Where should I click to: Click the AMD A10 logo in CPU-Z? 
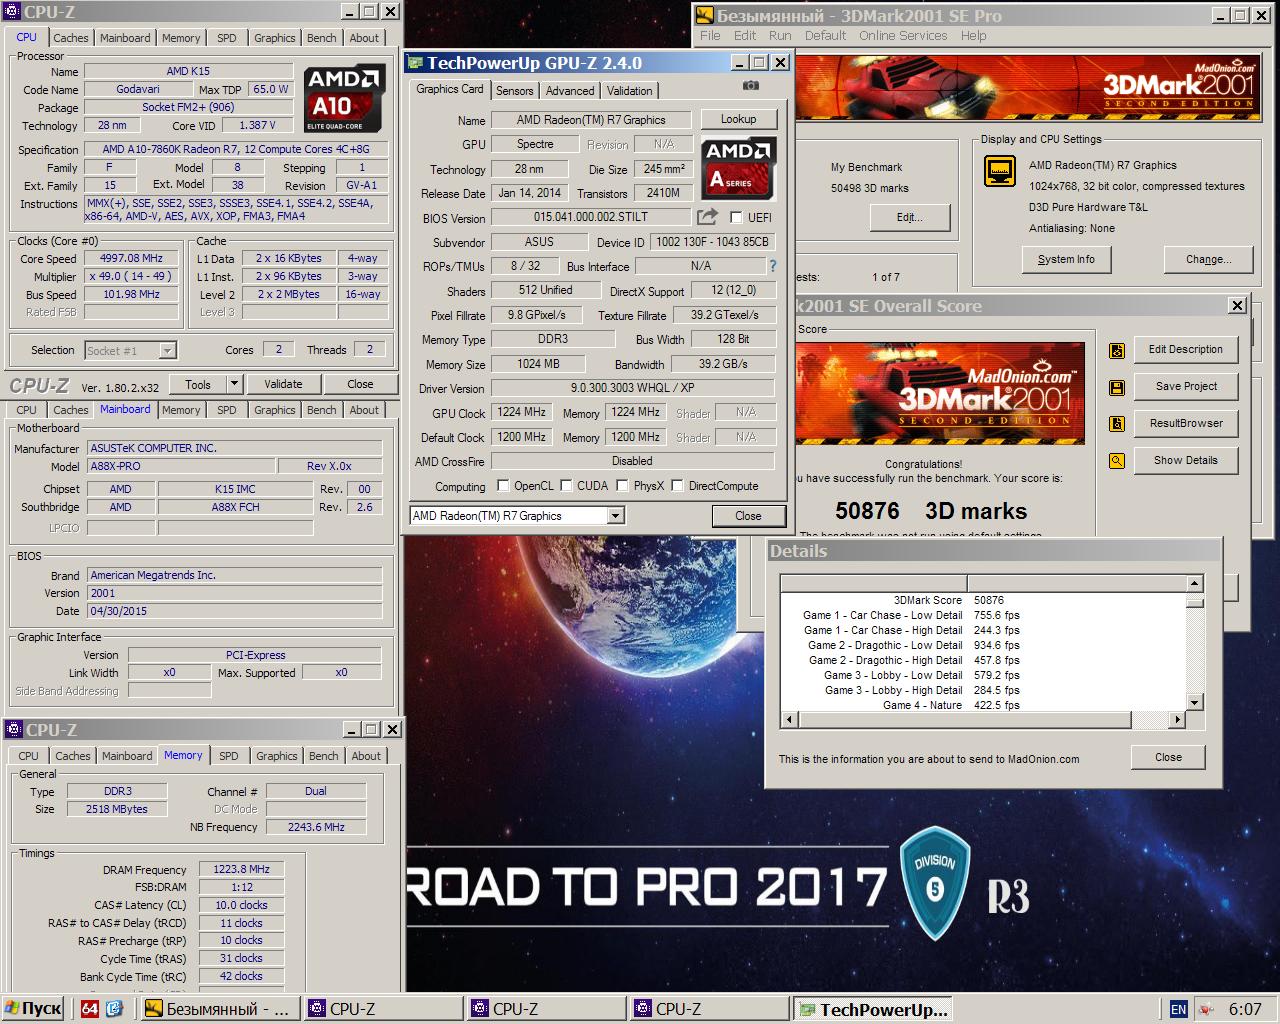pos(344,99)
